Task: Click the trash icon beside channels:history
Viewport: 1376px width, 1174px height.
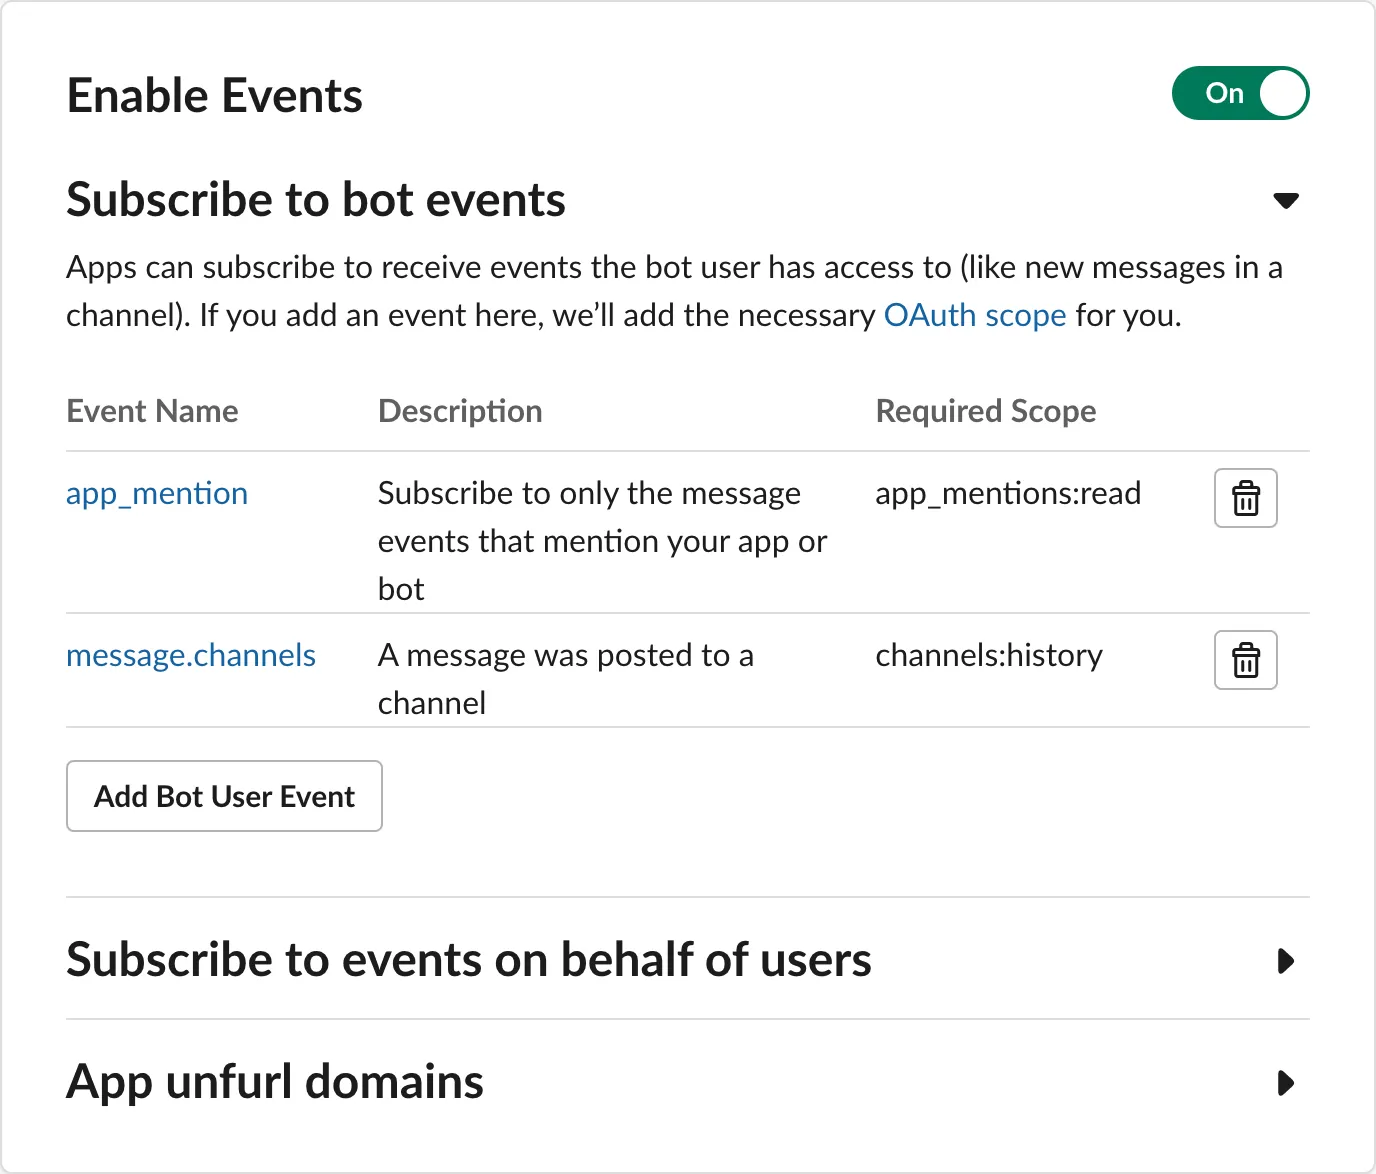Action: point(1245,659)
